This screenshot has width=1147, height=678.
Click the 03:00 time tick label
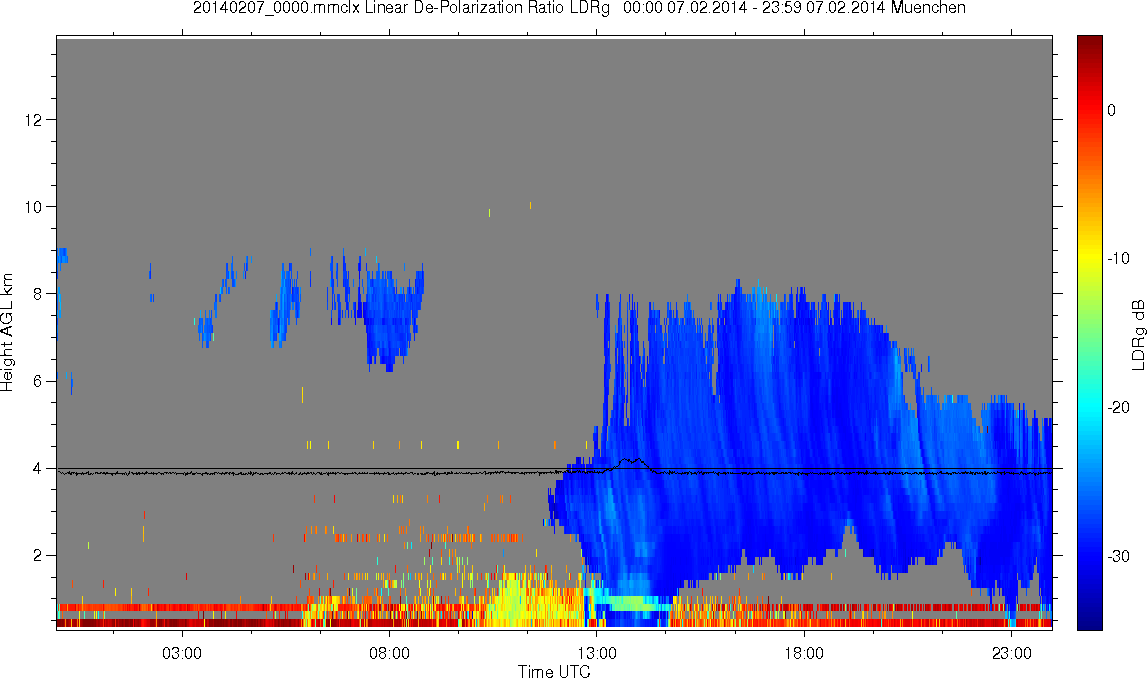[x=181, y=653]
